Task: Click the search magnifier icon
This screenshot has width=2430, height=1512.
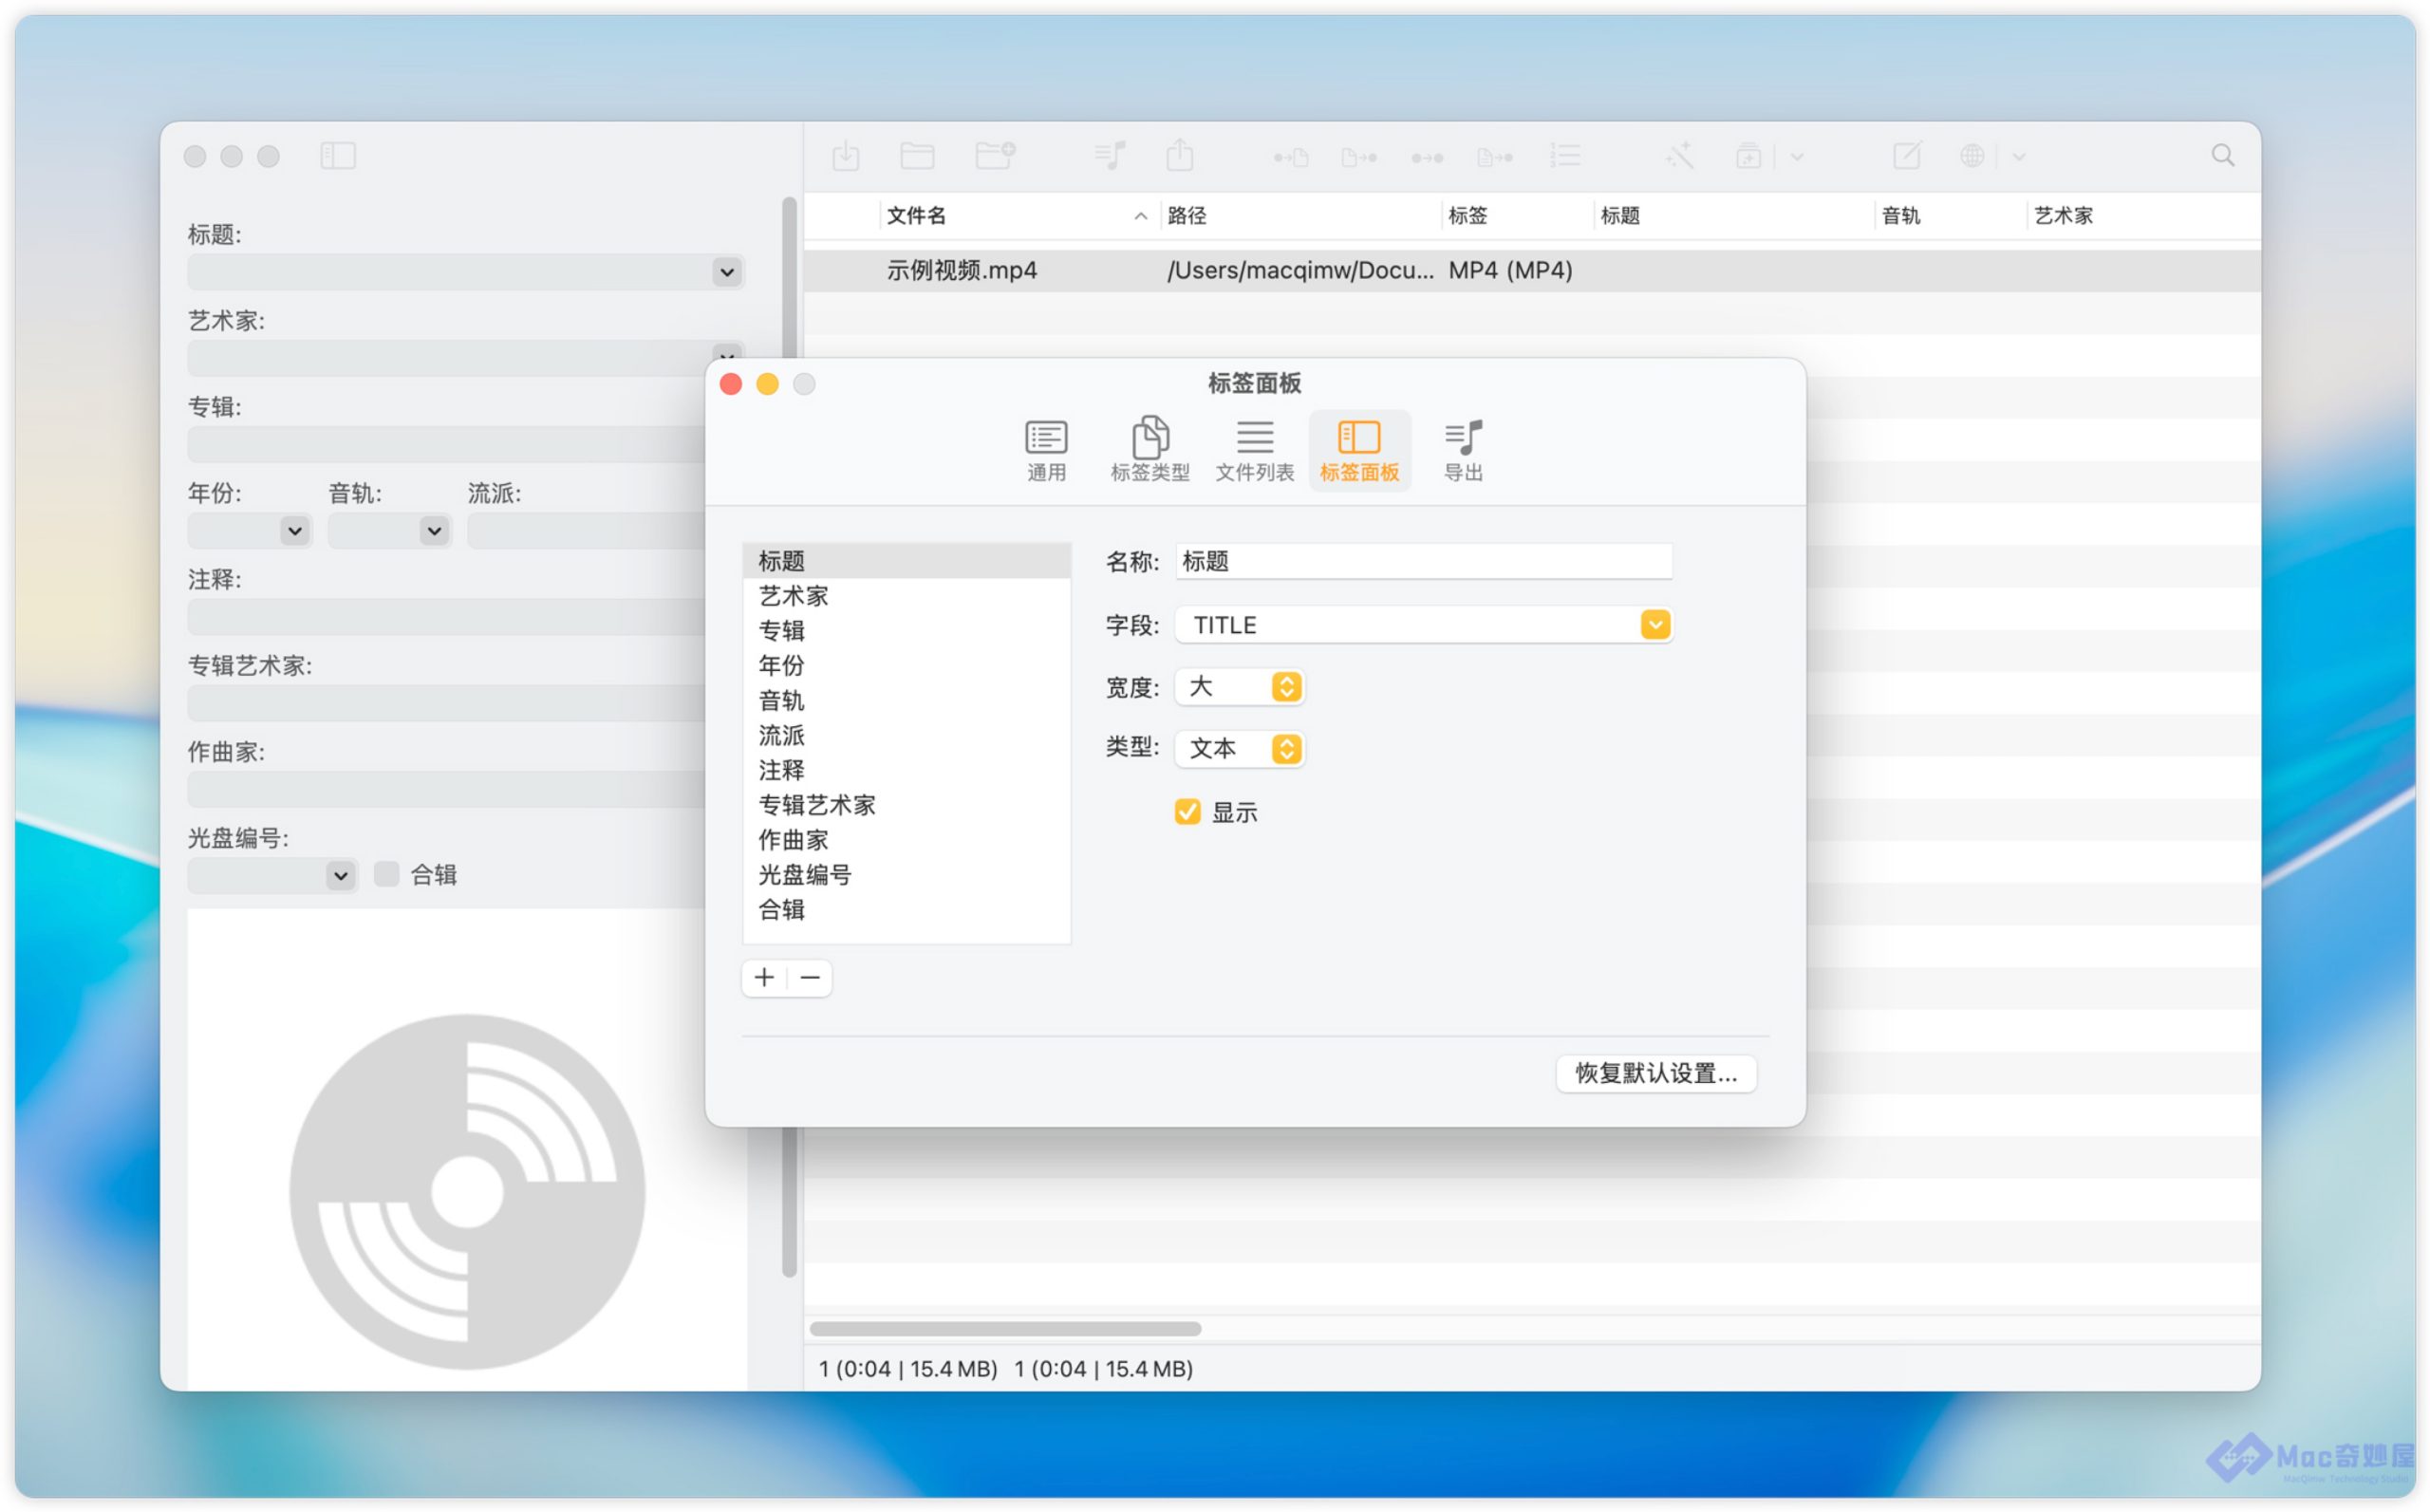Action: click(x=2222, y=156)
